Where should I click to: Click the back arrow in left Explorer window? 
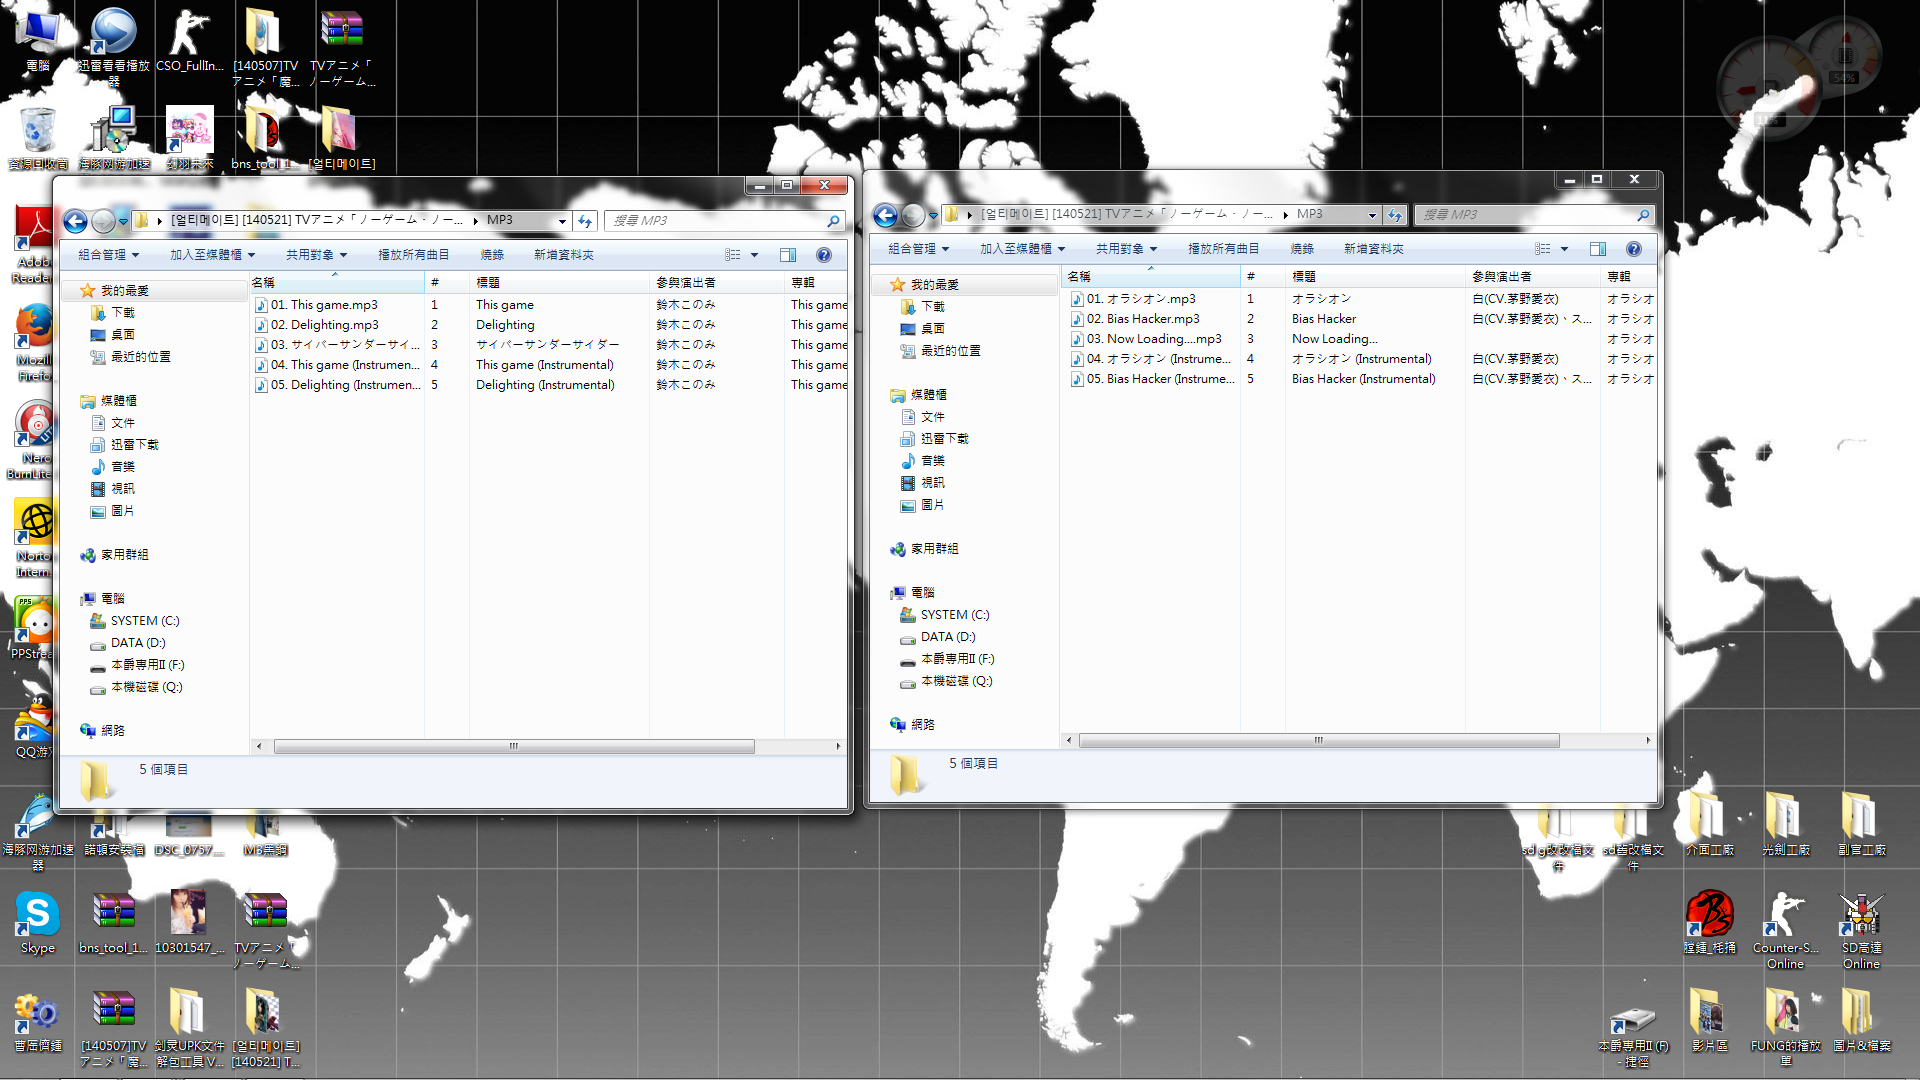click(x=75, y=221)
